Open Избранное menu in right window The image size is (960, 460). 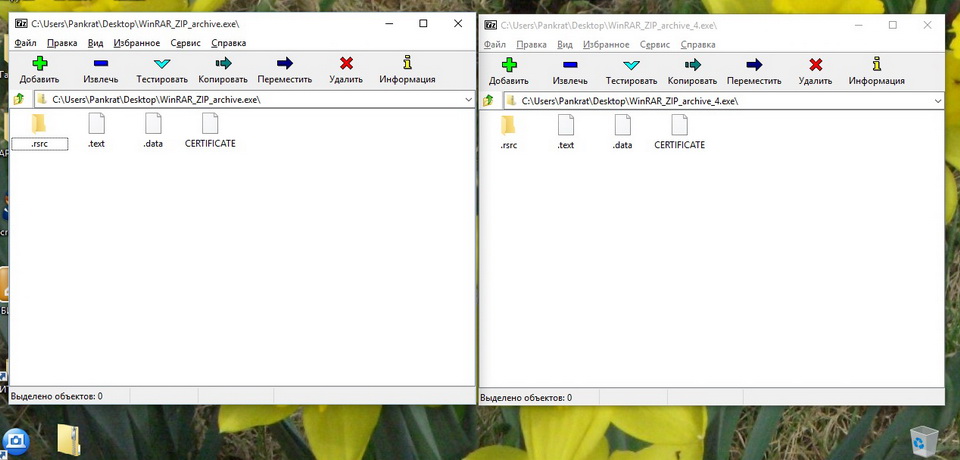click(606, 45)
